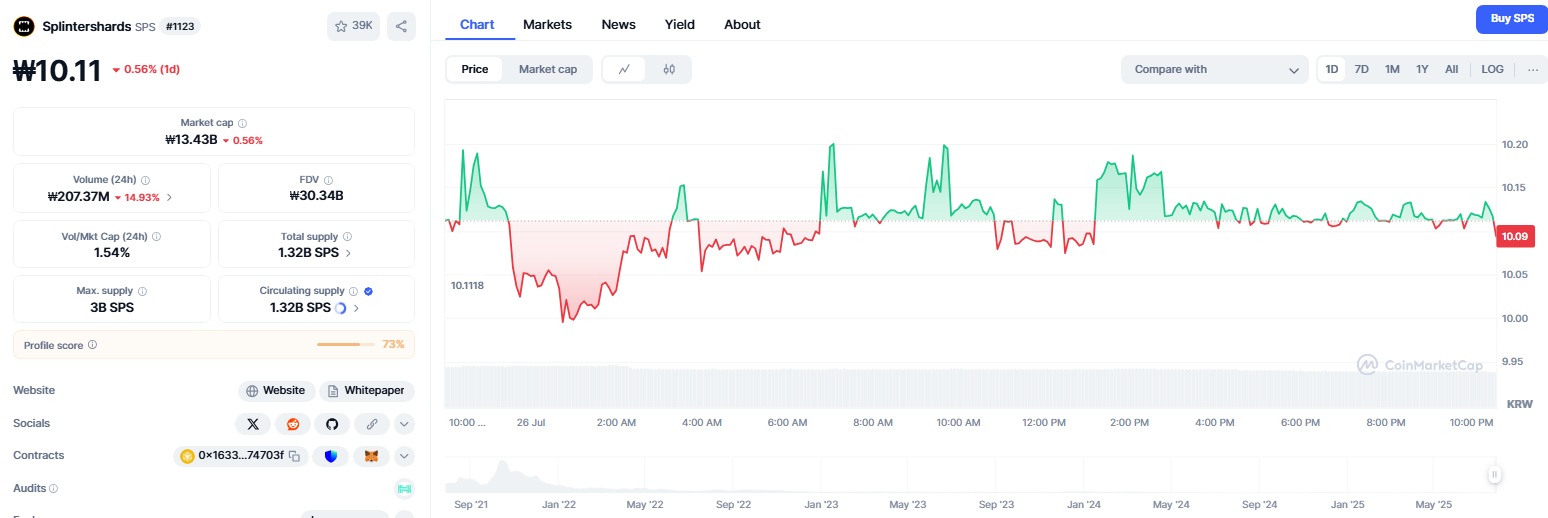
Task: Open Circulating supply info tooltip icon
Action: coord(354,291)
